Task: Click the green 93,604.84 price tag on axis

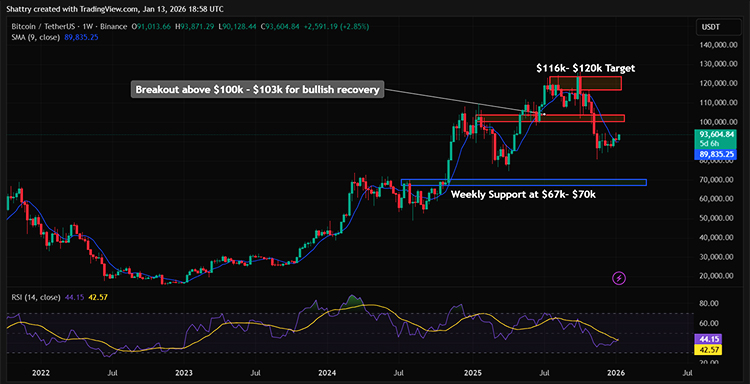Action: pos(716,135)
